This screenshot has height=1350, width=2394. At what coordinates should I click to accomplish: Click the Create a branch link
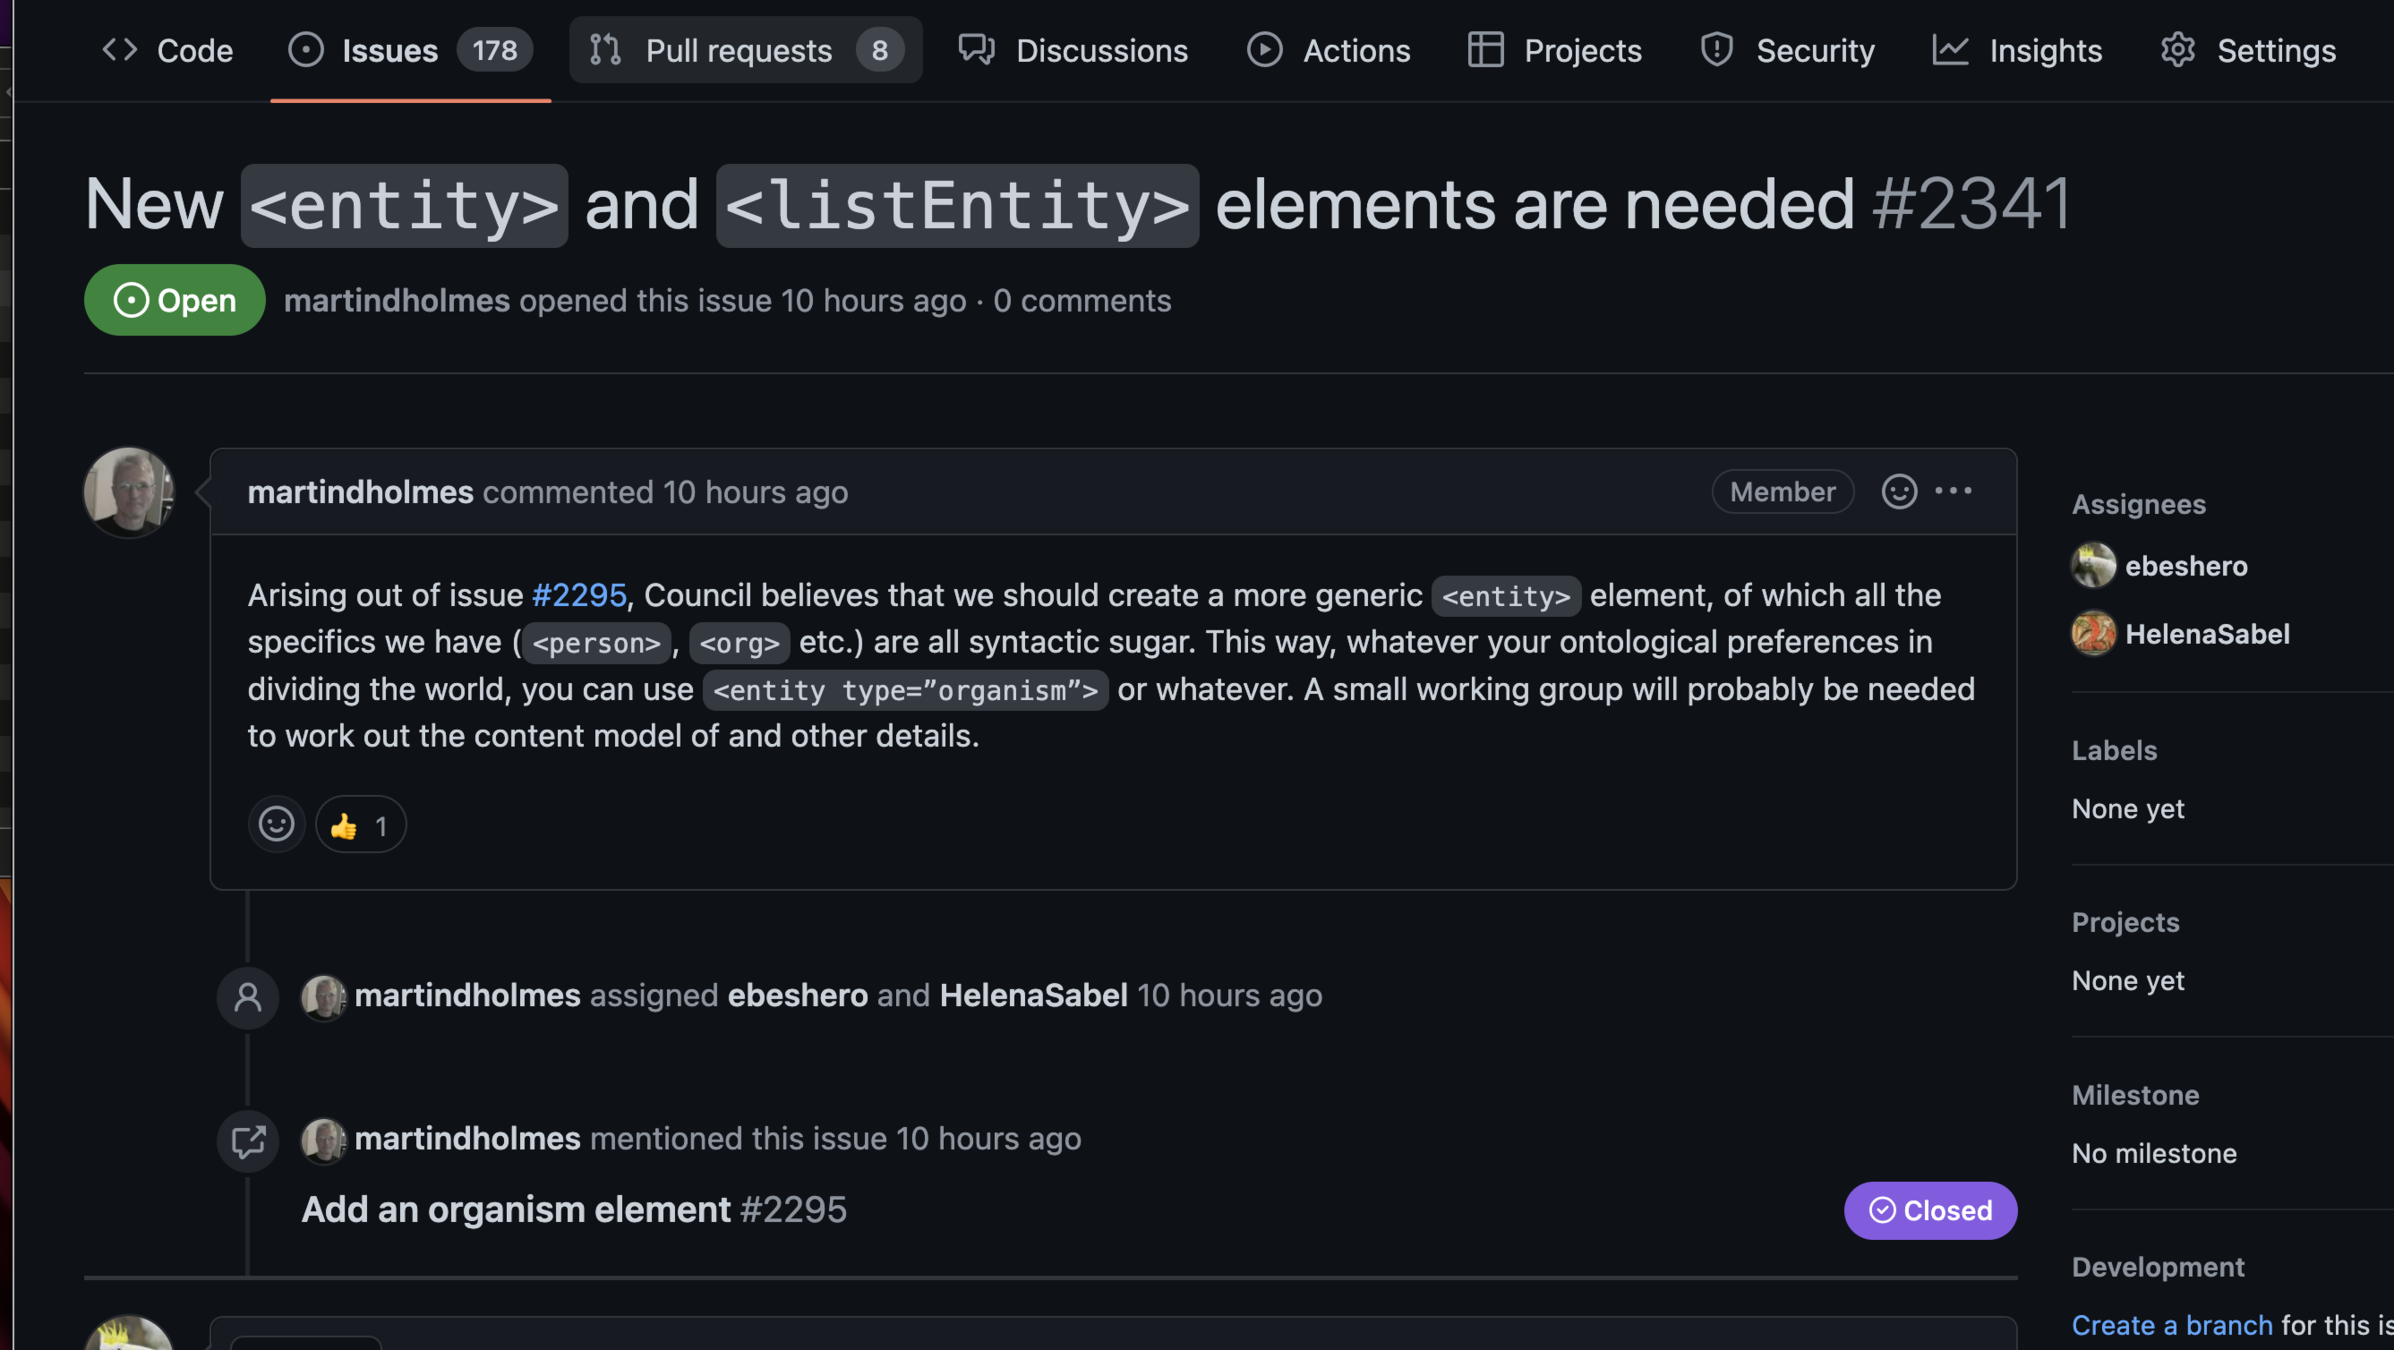(2171, 1325)
